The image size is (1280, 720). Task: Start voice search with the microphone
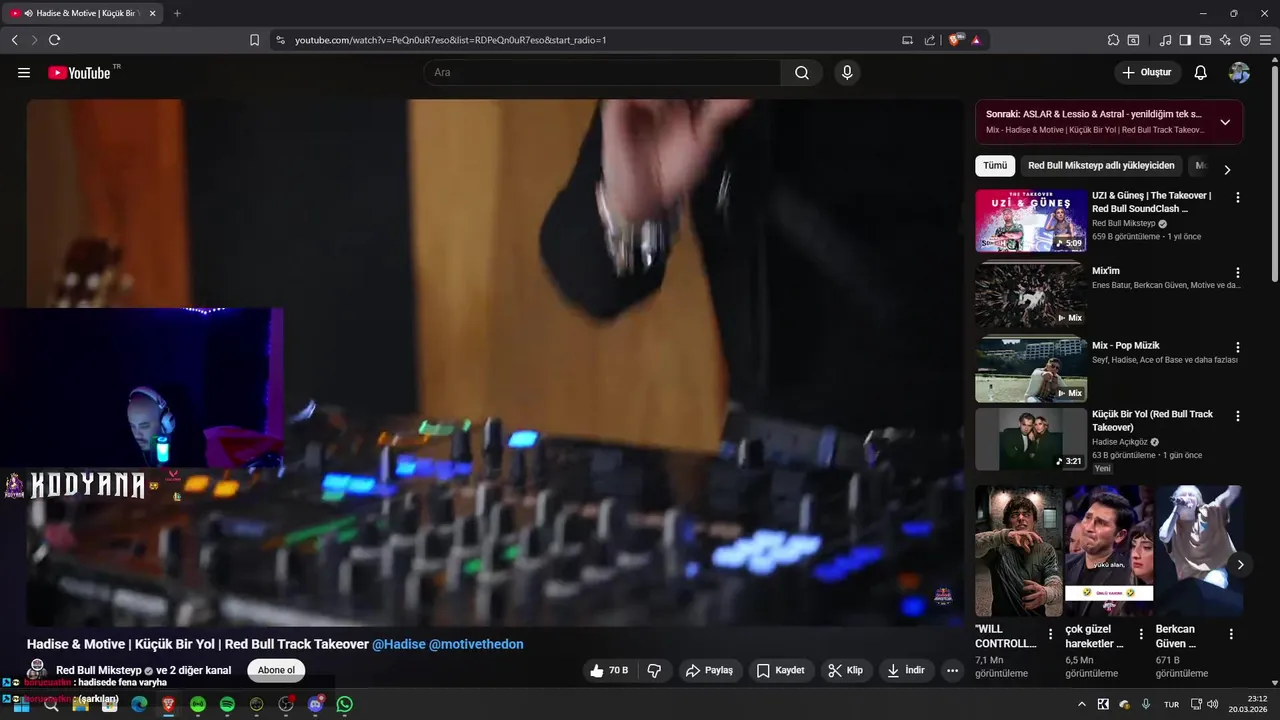(847, 73)
